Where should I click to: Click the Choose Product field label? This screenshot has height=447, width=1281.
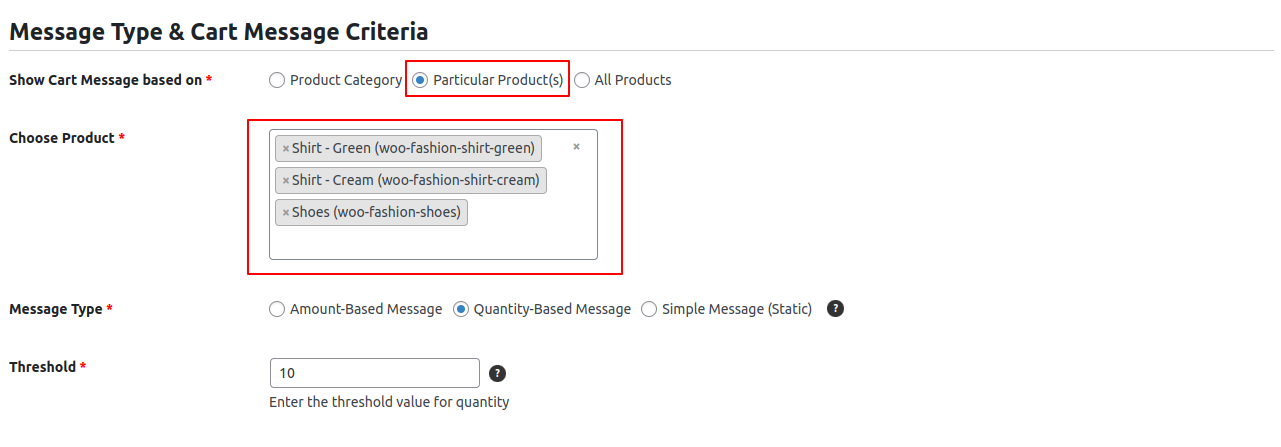tap(61, 138)
